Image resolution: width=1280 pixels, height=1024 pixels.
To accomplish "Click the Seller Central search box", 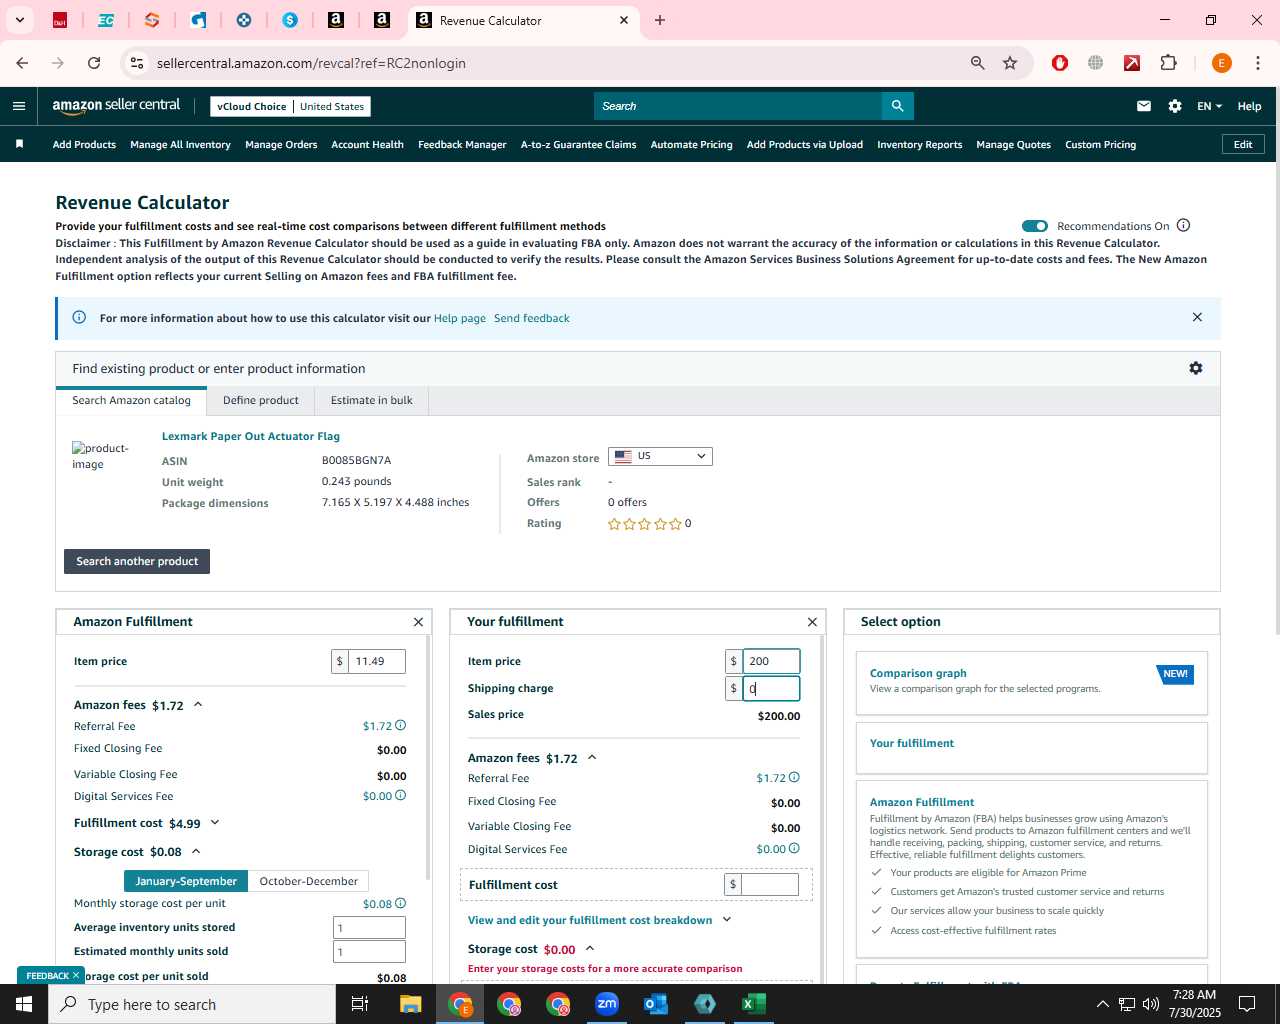I will click(738, 106).
